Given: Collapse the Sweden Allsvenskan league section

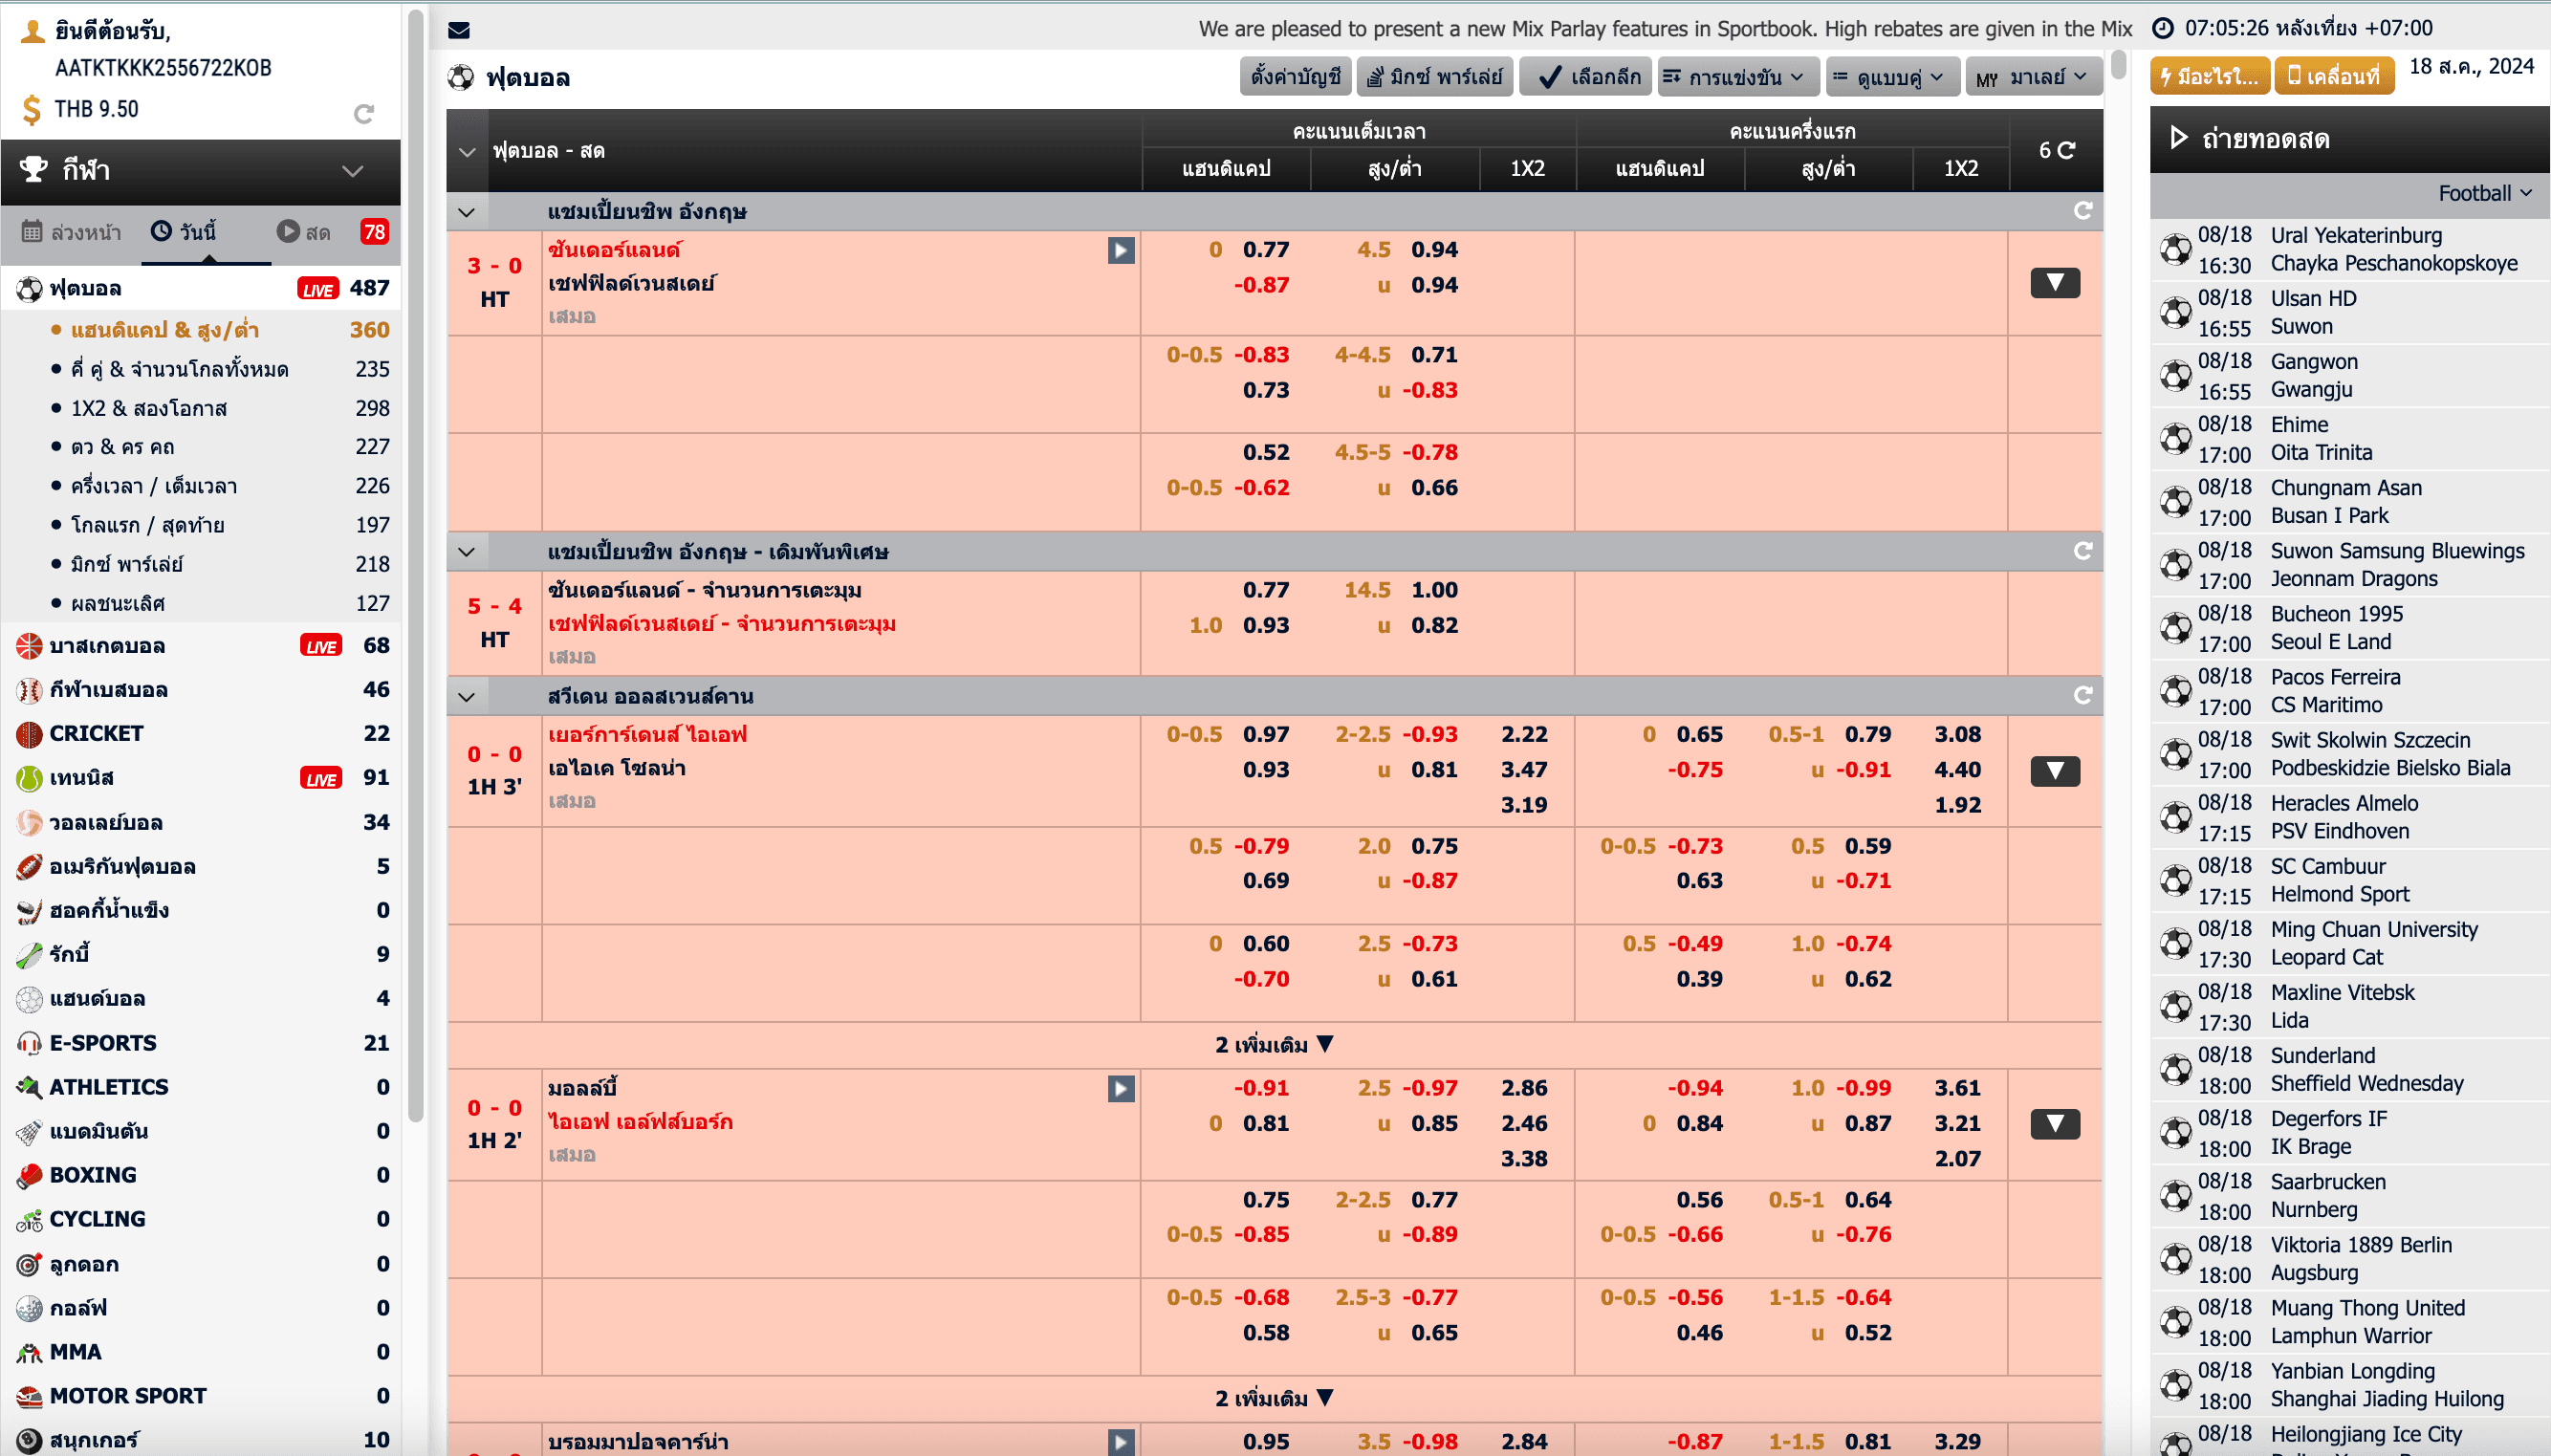Looking at the screenshot, I should 467,696.
